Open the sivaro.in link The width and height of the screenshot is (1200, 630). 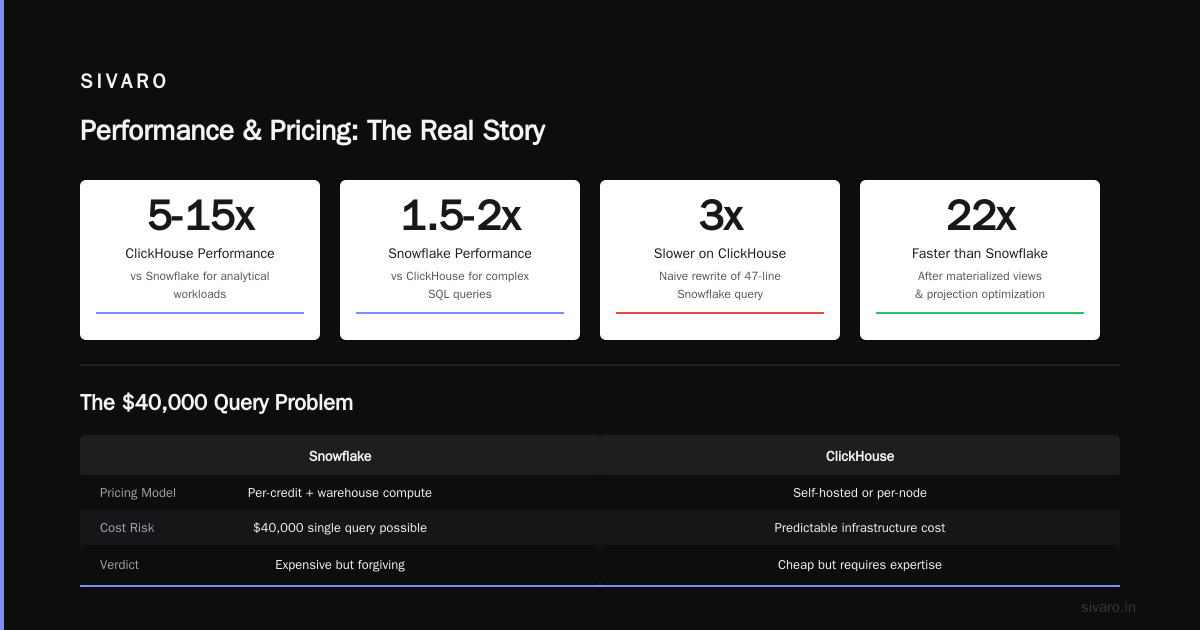pyautogui.click(x=1109, y=607)
